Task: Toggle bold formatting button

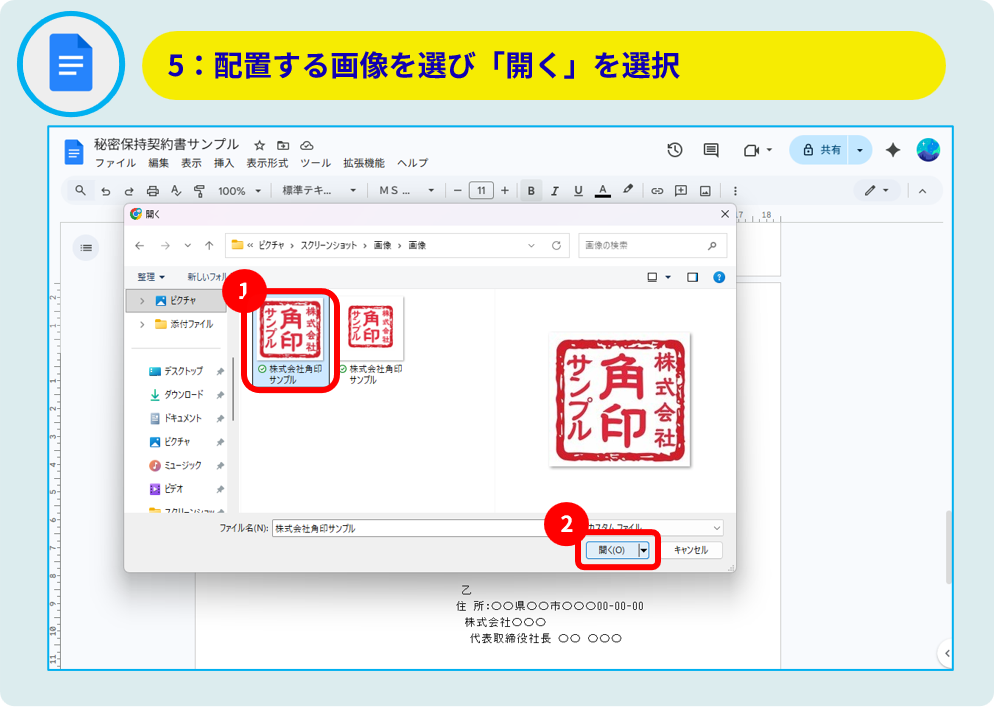Action: [x=531, y=191]
